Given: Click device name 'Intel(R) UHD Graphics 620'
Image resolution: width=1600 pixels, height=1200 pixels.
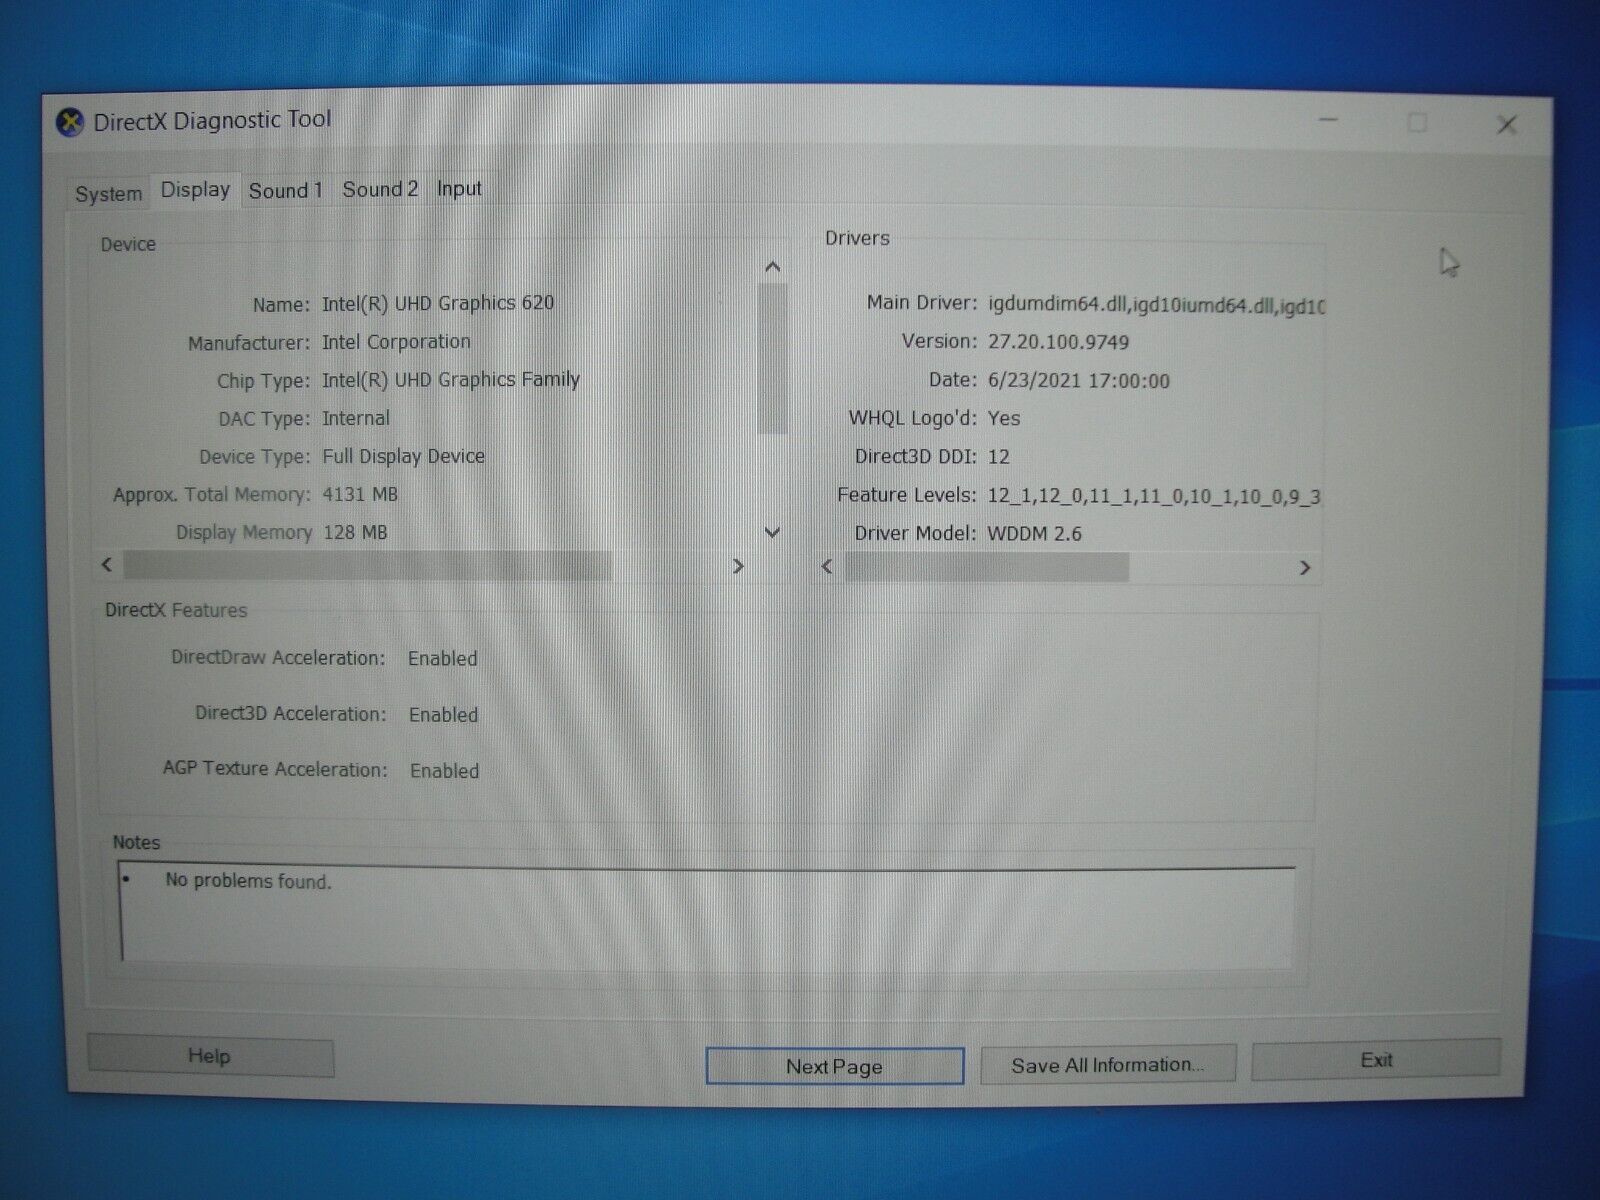Looking at the screenshot, I should (x=438, y=303).
